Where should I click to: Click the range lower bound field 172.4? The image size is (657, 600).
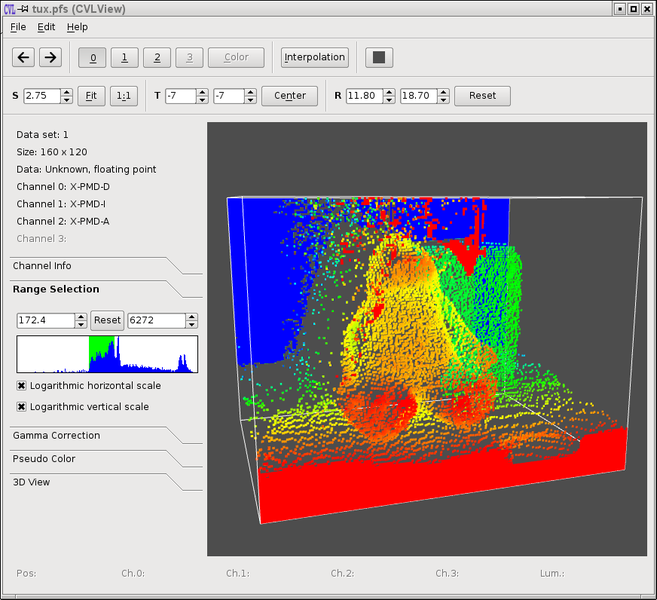(46, 321)
